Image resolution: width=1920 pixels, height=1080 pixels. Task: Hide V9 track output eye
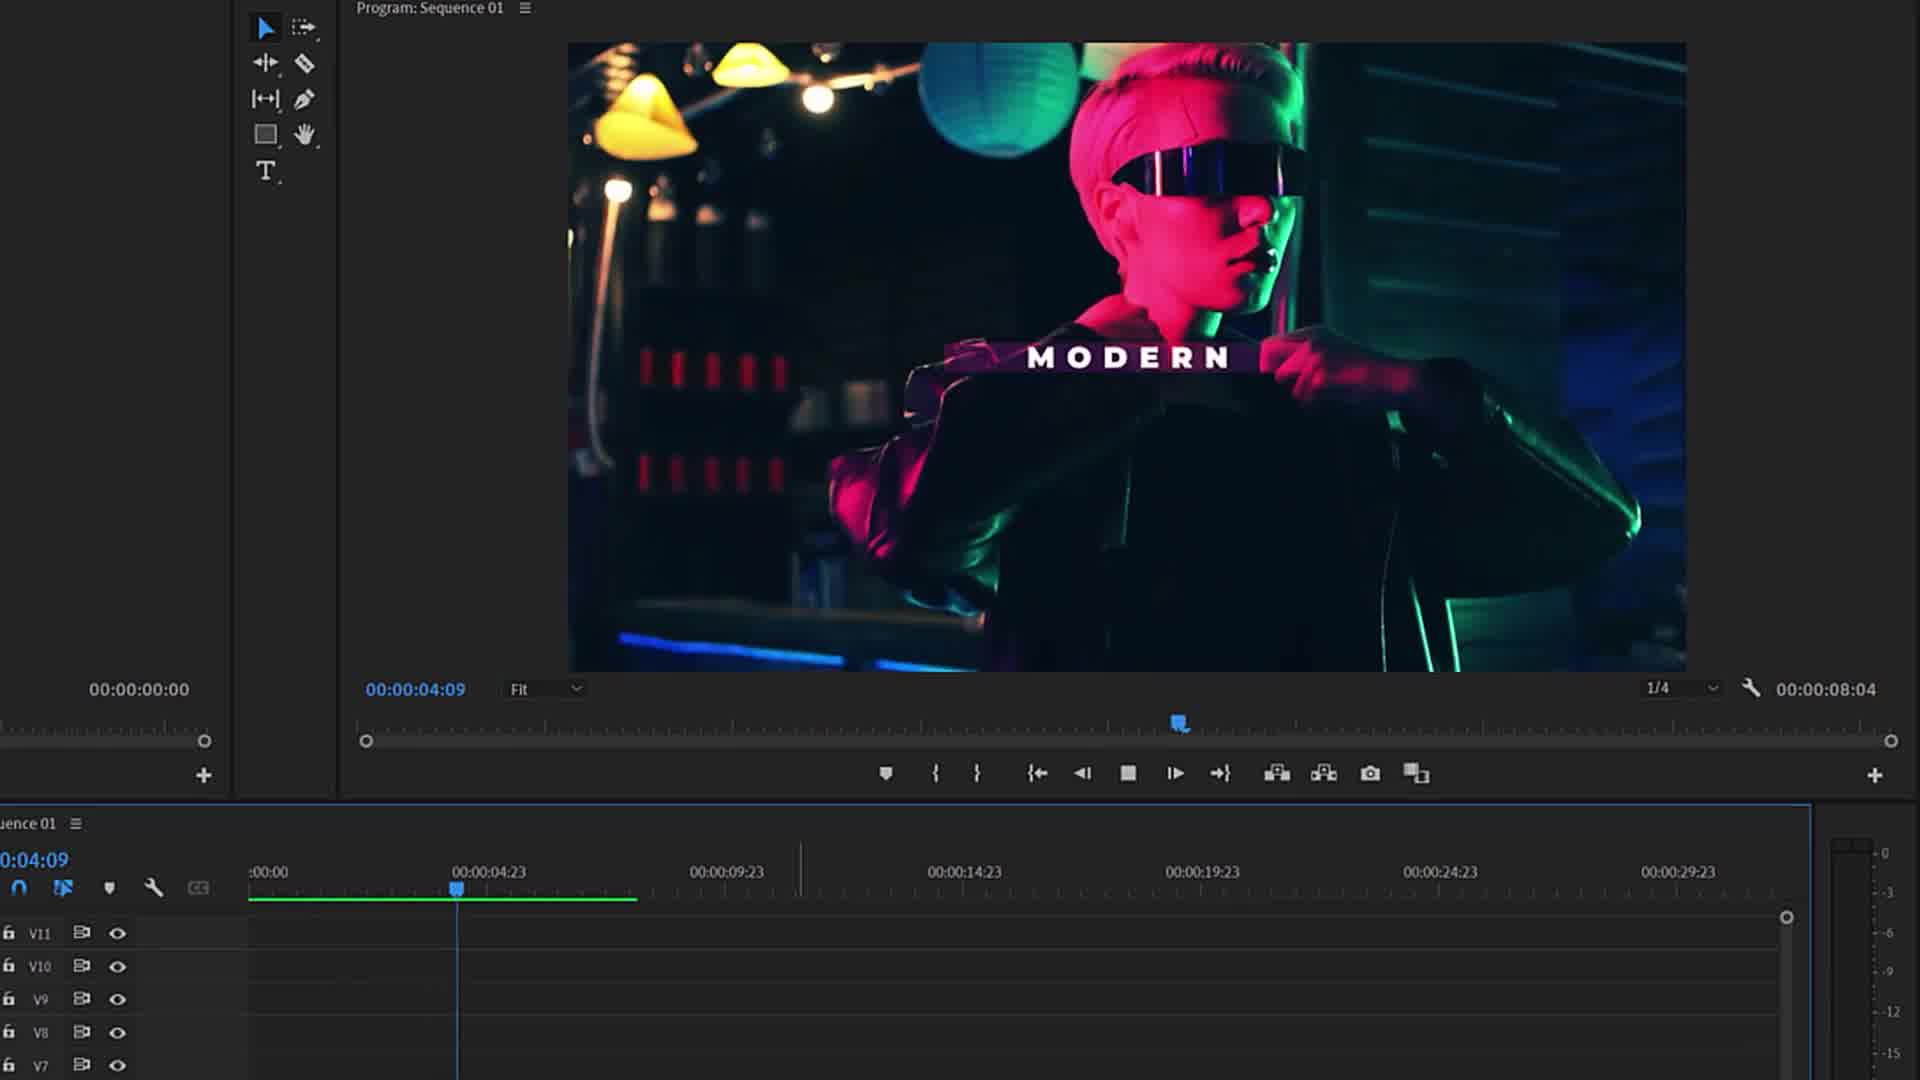pos(117,999)
